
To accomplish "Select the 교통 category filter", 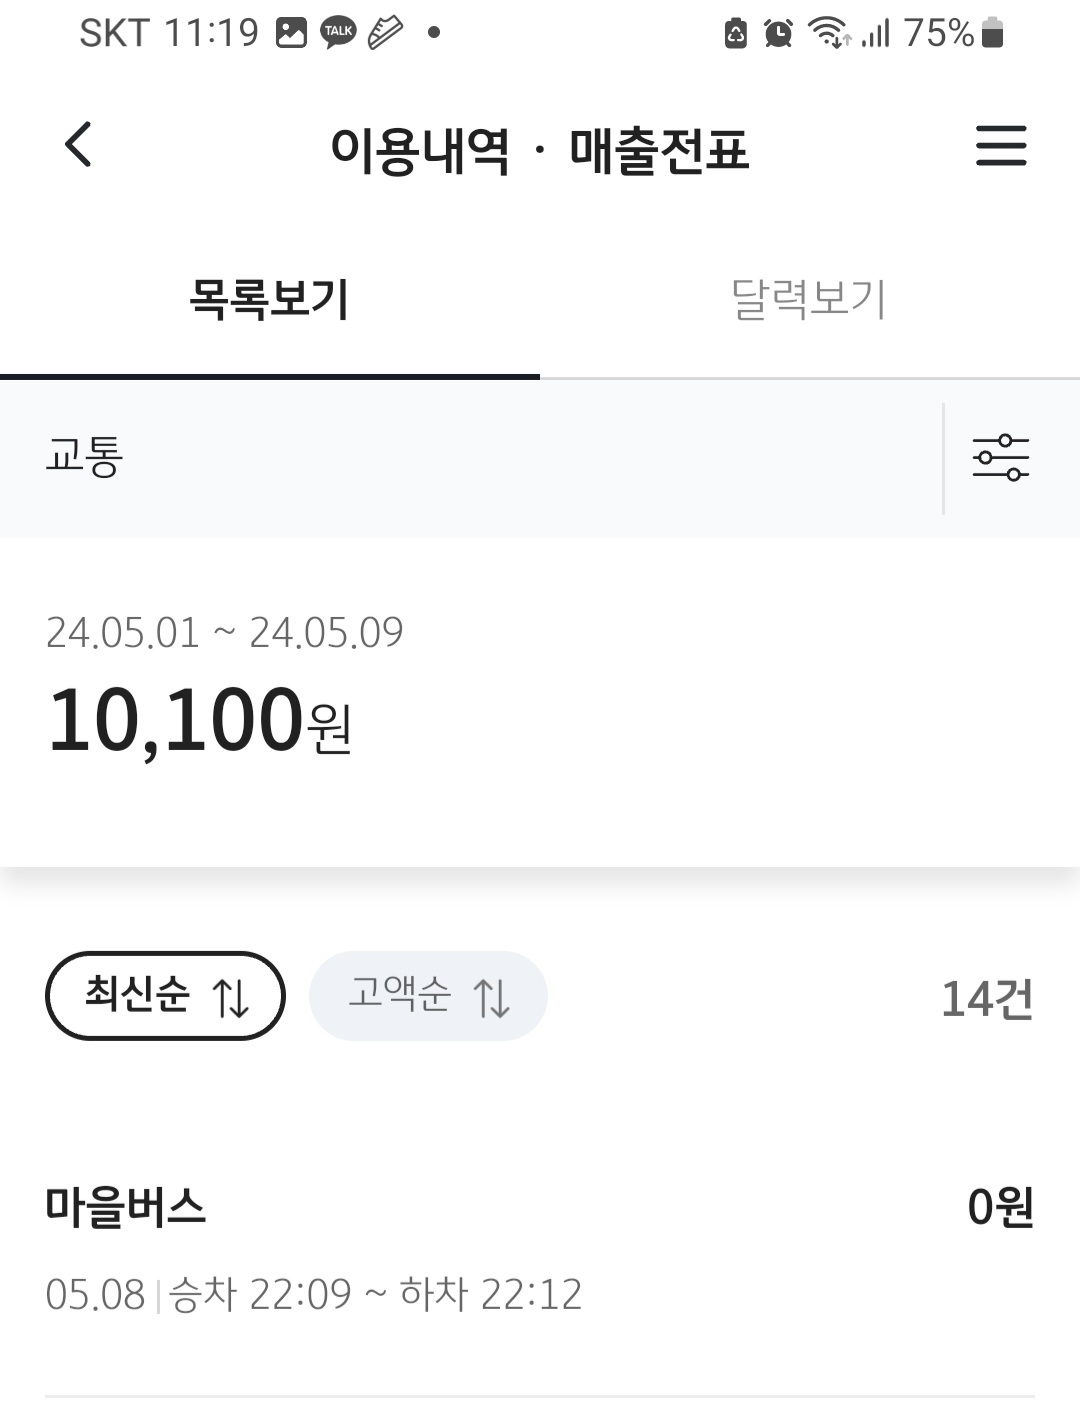I will 84,458.
